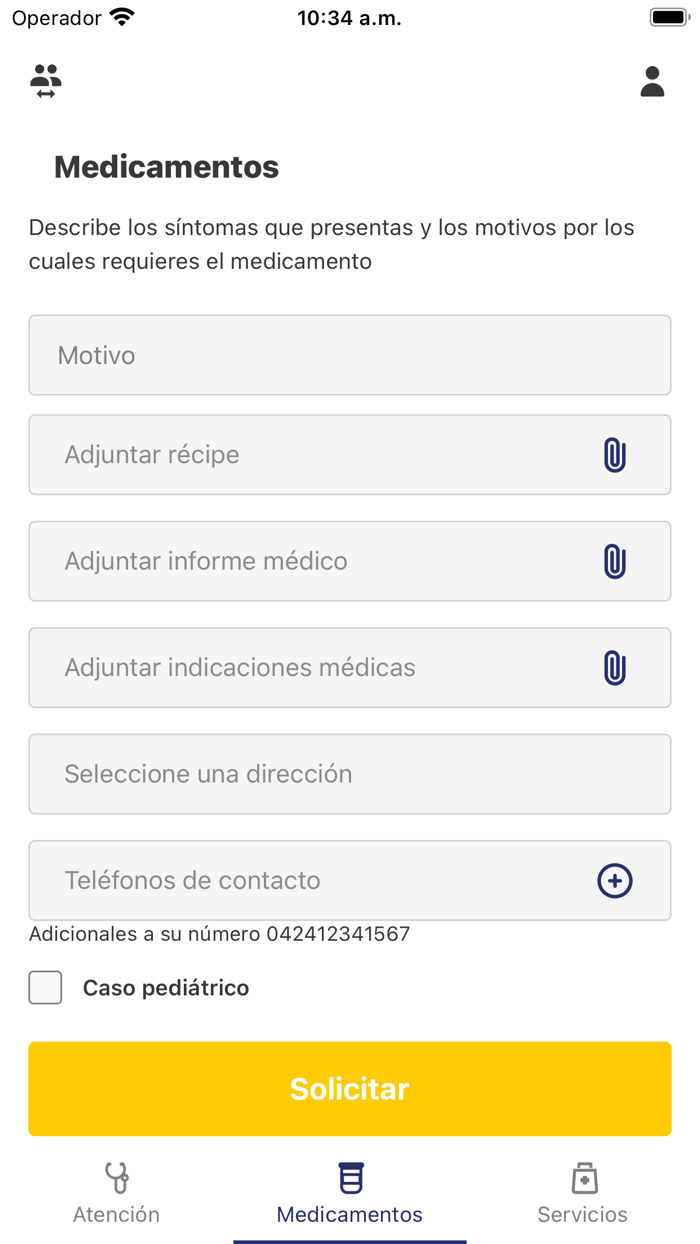Go to the Servicios tab
Viewport: 700px width, 1244px height.
(582, 1192)
